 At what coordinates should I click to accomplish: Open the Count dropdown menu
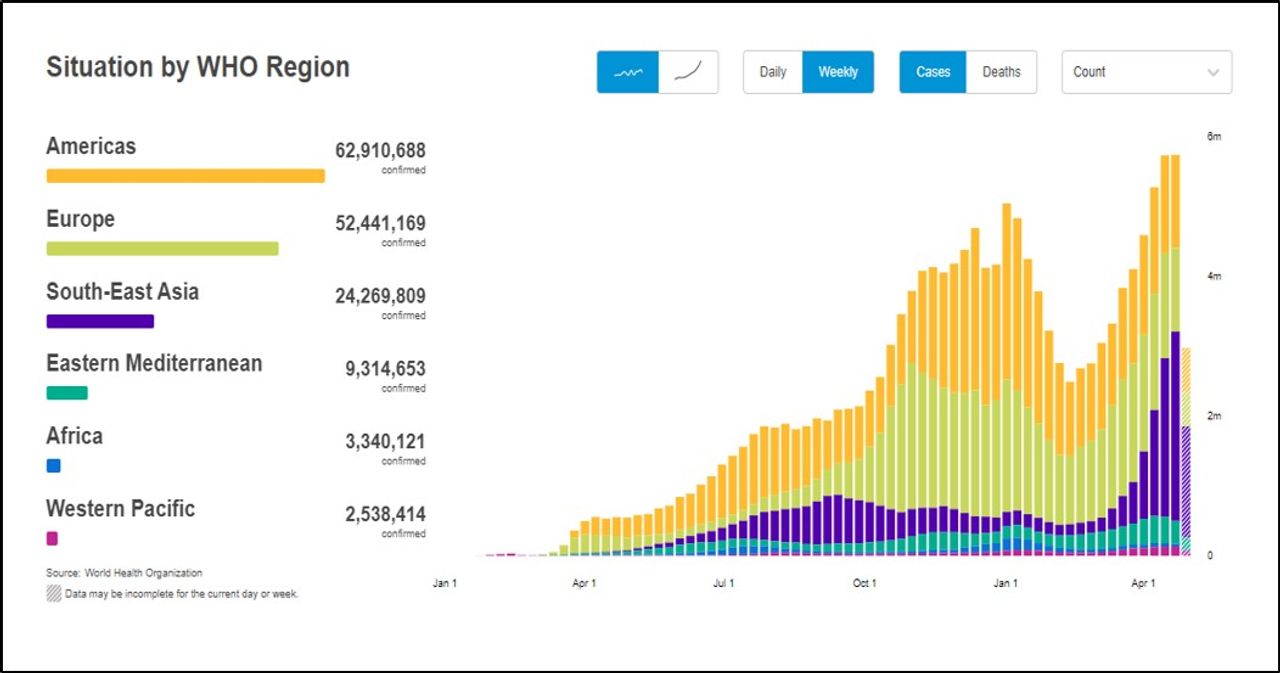pyautogui.click(x=1146, y=72)
